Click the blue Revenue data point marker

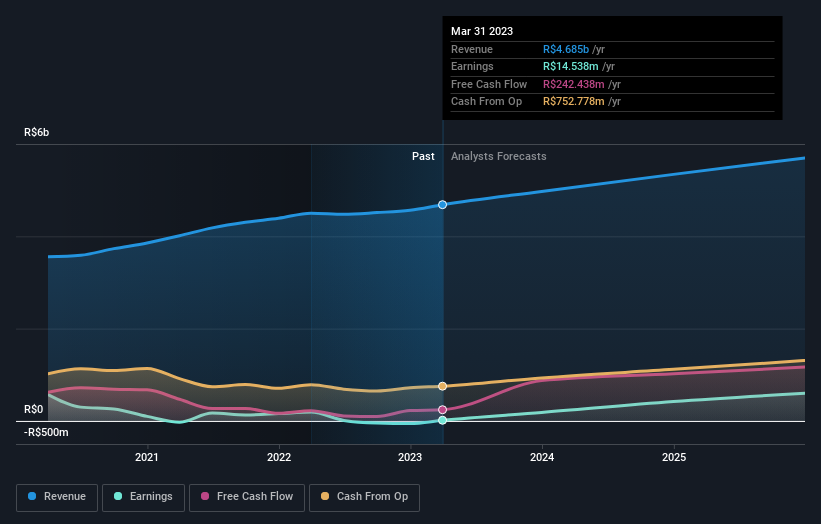442,205
